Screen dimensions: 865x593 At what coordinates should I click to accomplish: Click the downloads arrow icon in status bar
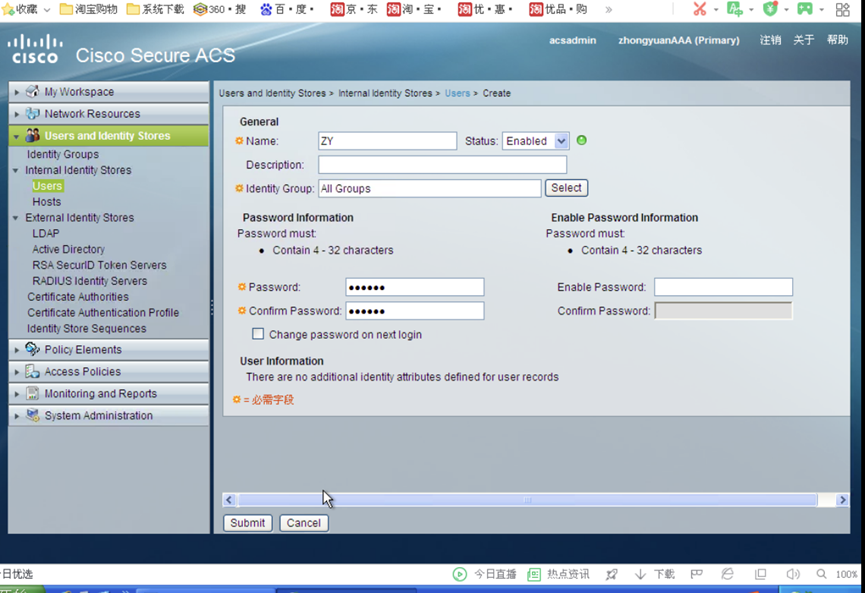tap(640, 574)
